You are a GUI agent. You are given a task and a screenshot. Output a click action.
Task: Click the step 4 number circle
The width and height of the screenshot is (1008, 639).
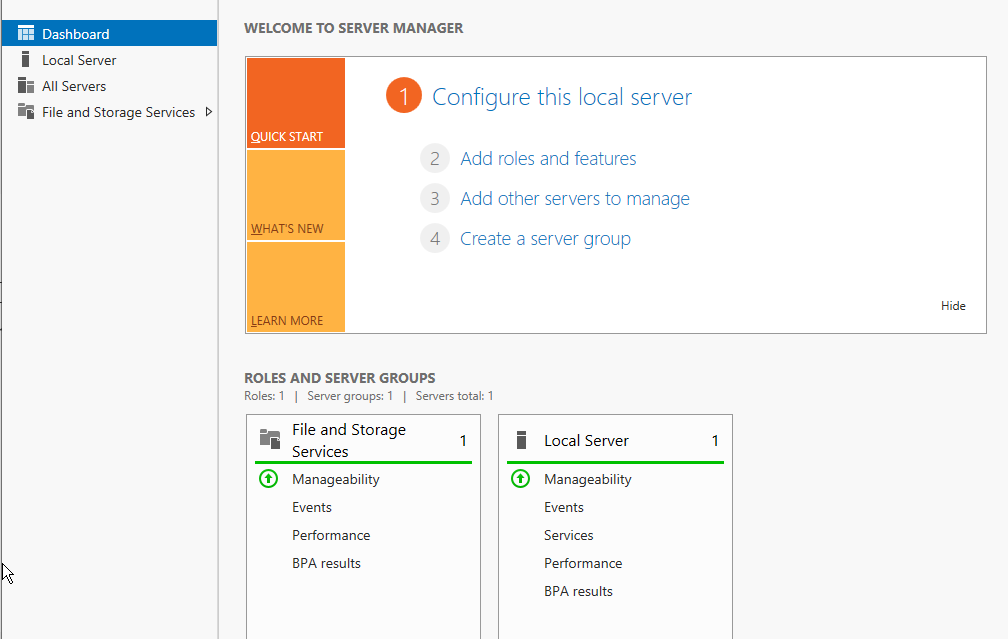click(435, 238)
